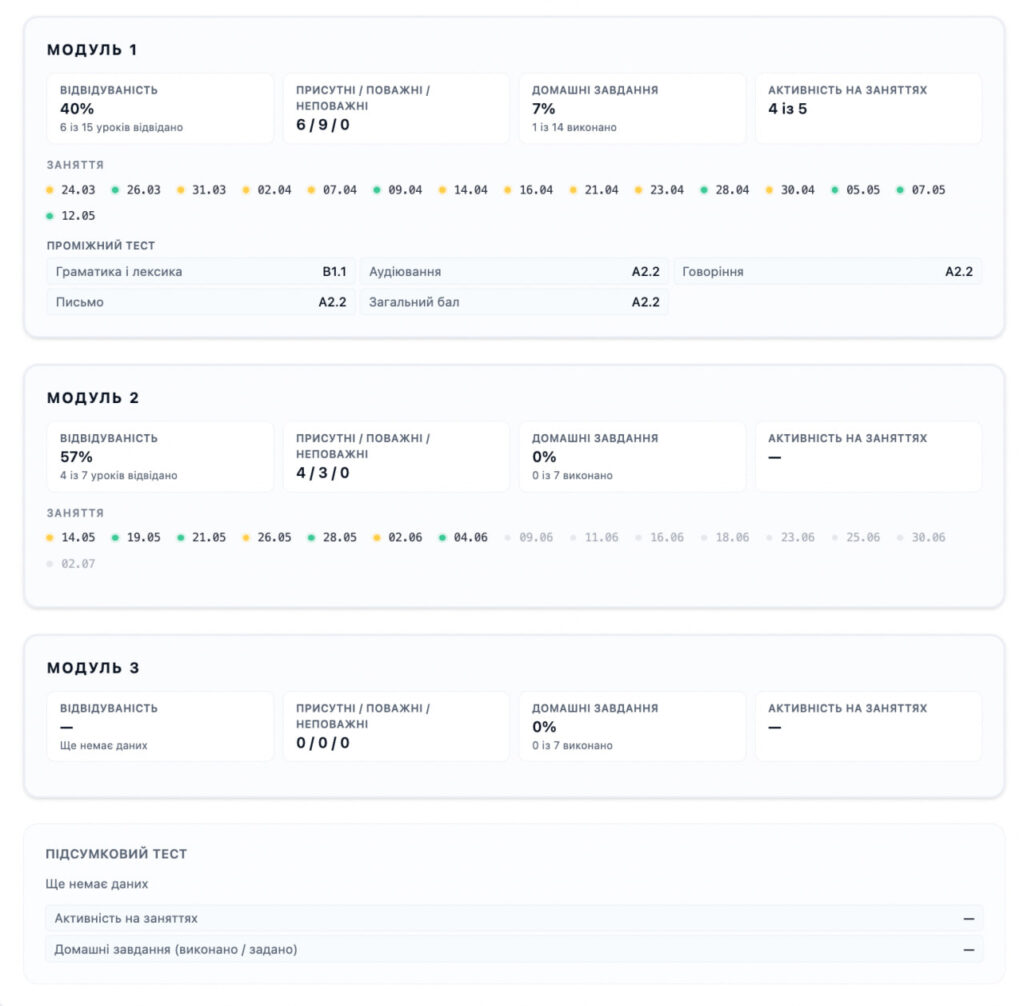Click the 7% homework value in Модуль 1

coord(543,108)
